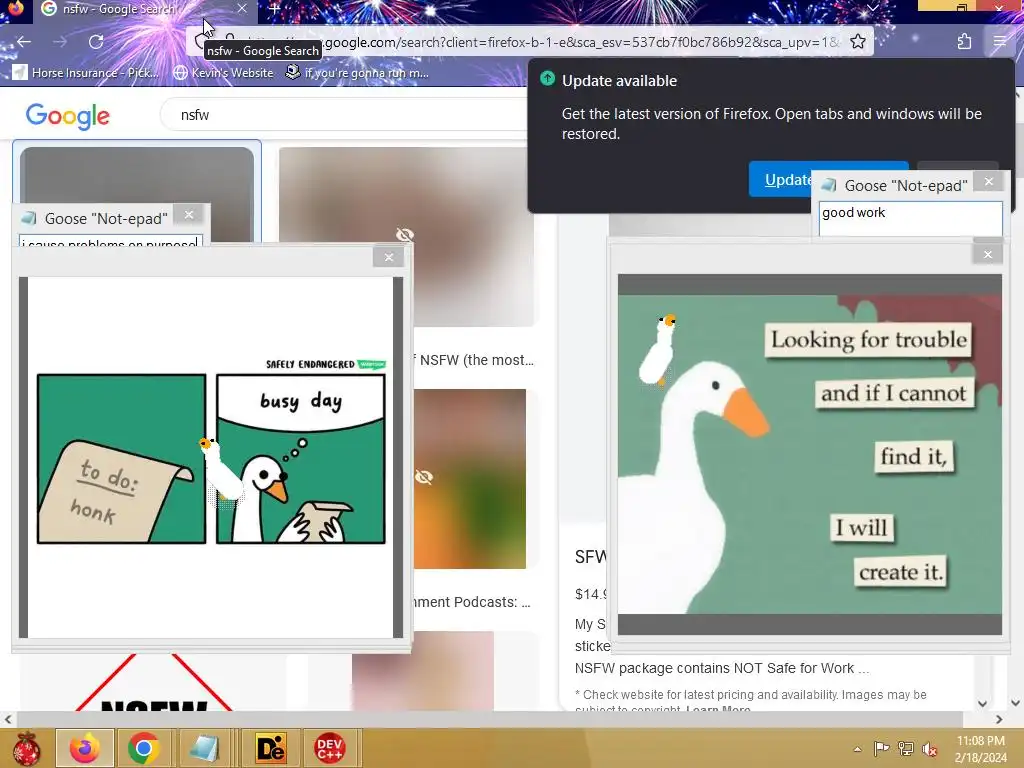Focus the Google search box containing nsfw
The image size is (1024, 768).
(x=346, y=115)
